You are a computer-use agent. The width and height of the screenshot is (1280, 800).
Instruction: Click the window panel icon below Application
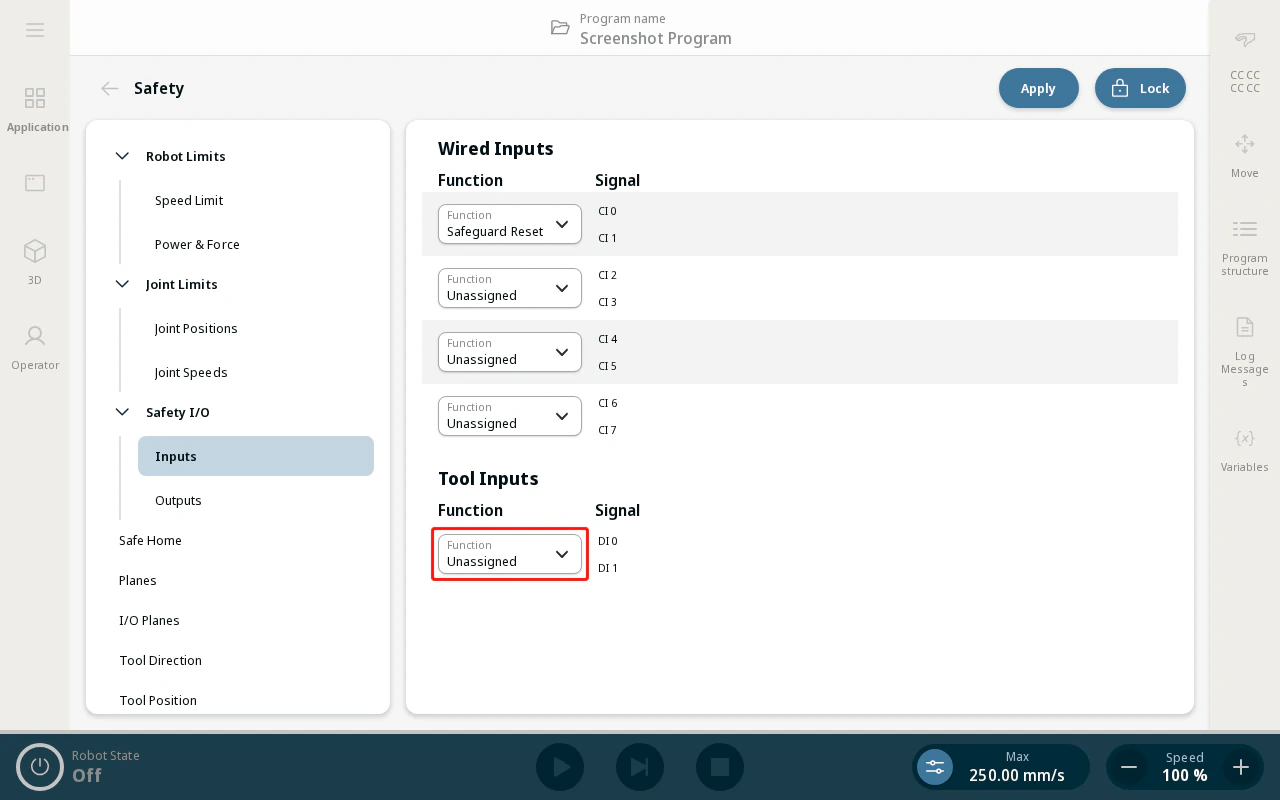[x=35, y=183]
